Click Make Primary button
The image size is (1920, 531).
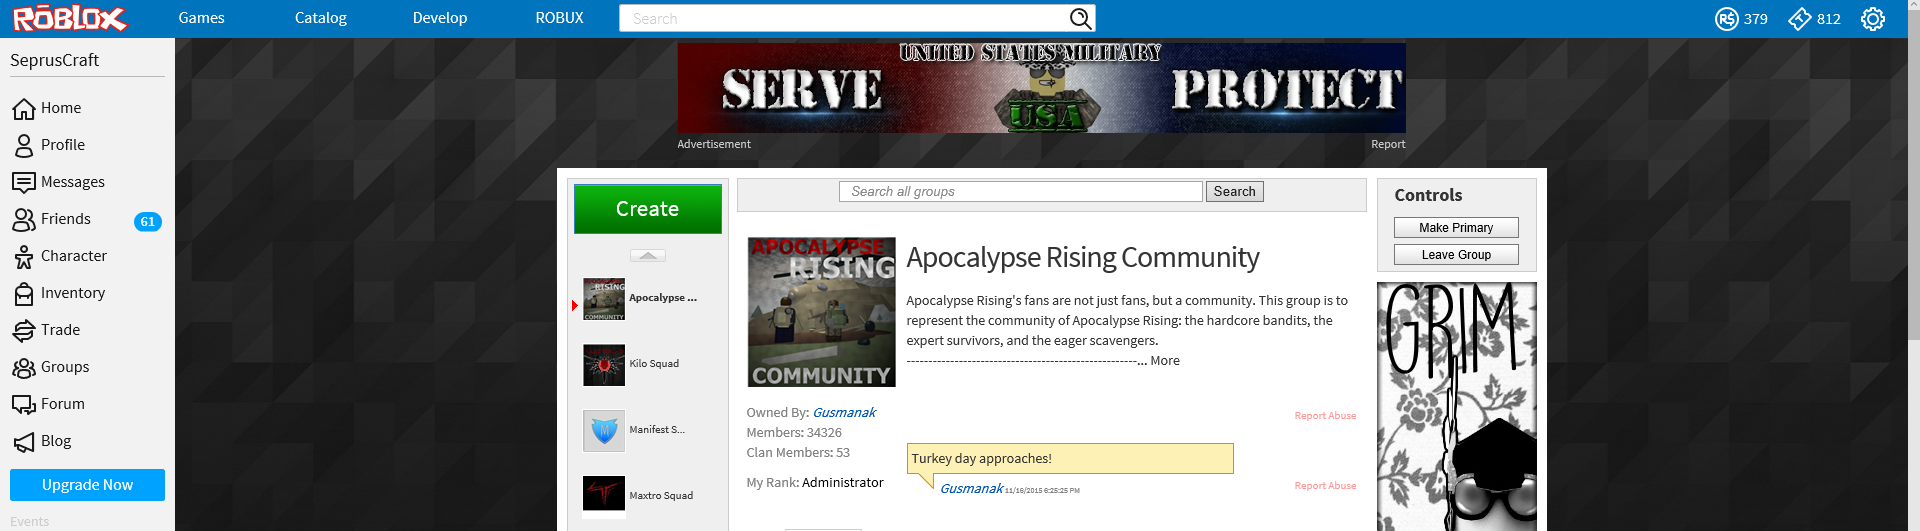(x=1456, y=228)
